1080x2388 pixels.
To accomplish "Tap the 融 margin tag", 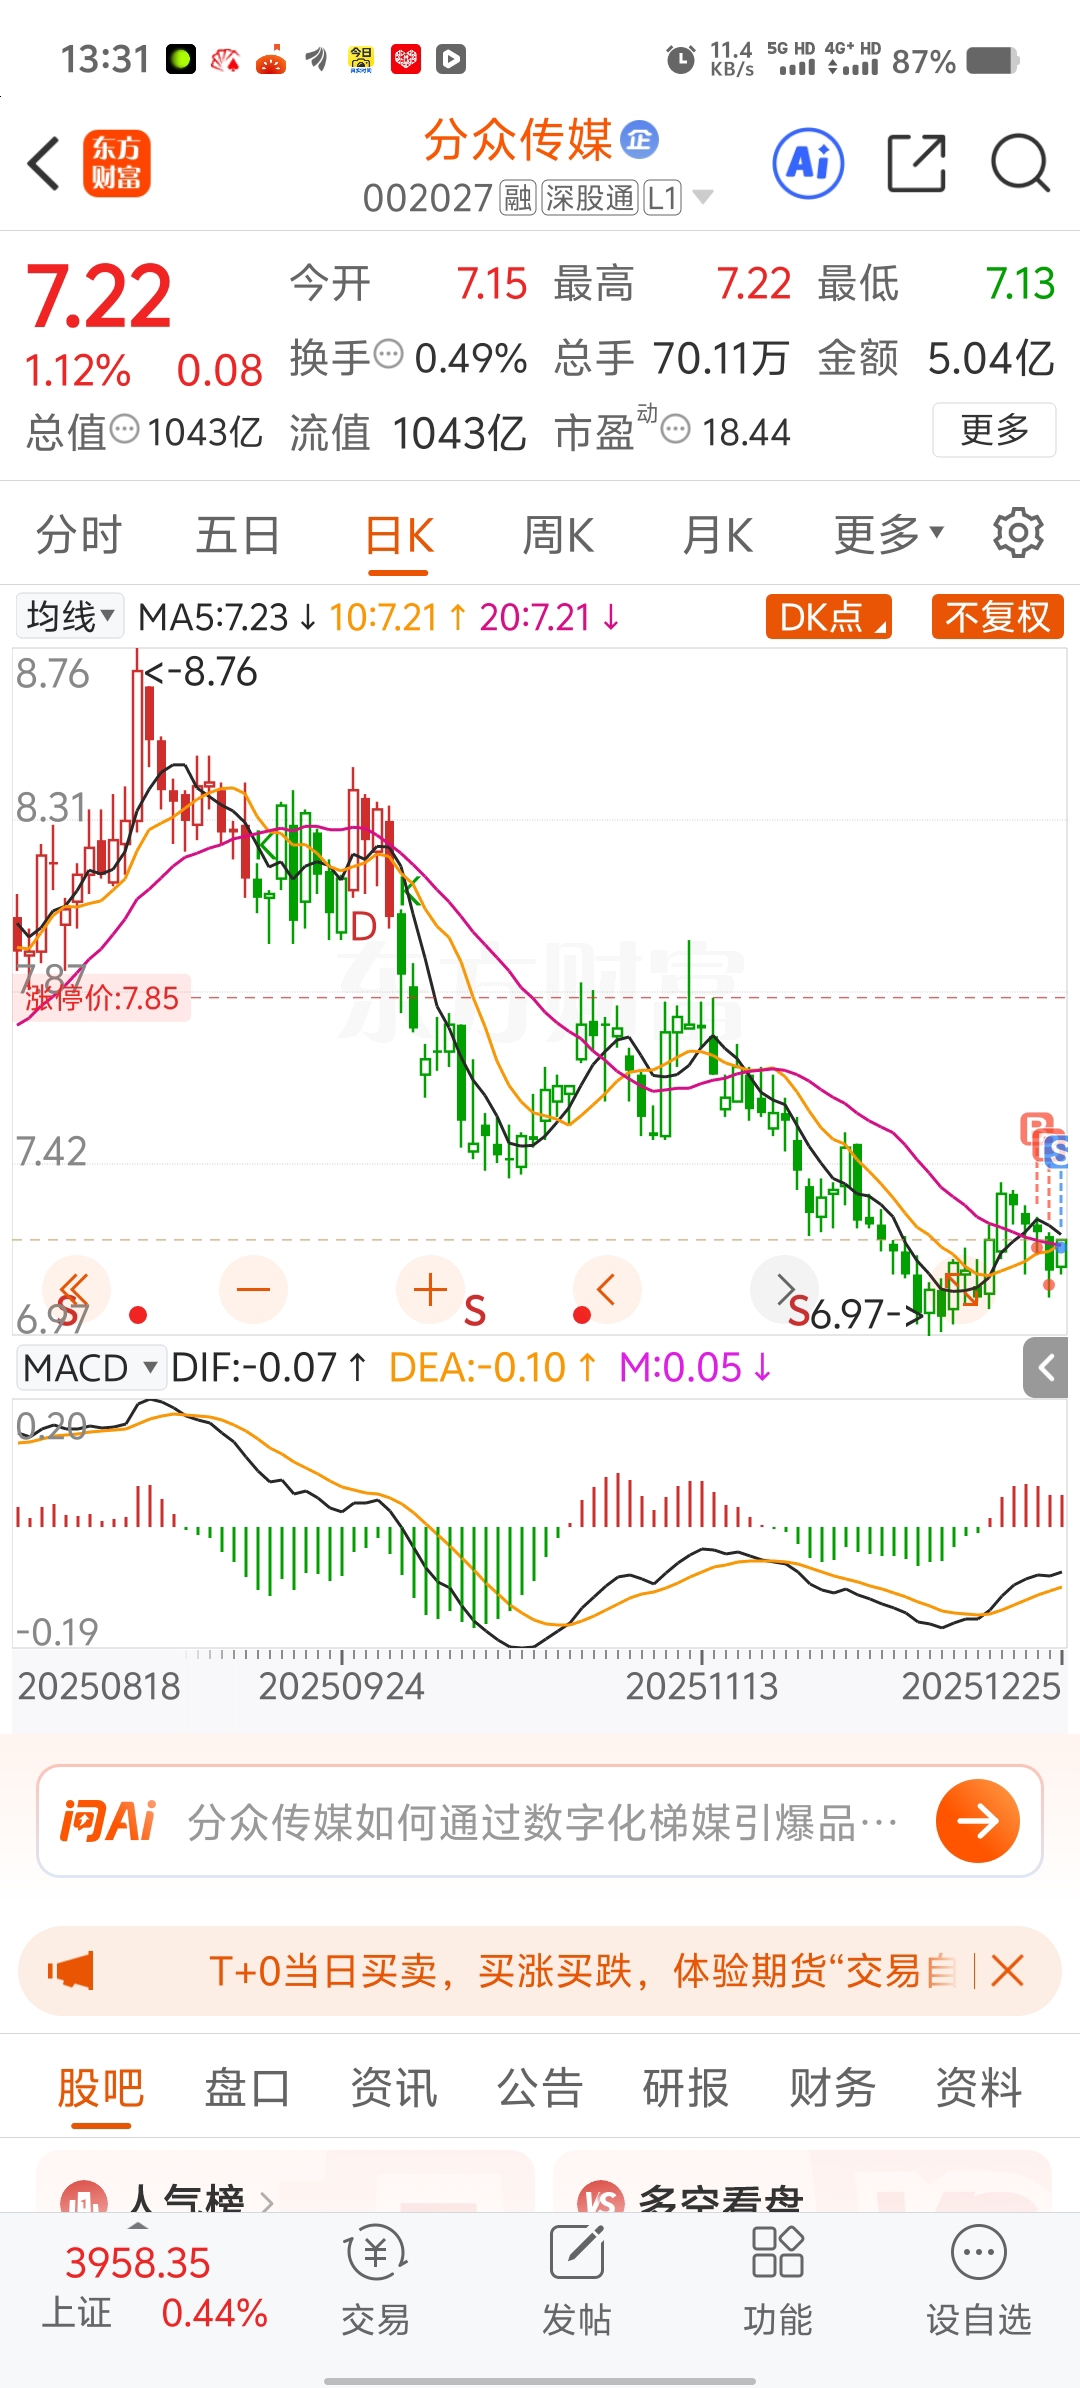I will point(518,198).
